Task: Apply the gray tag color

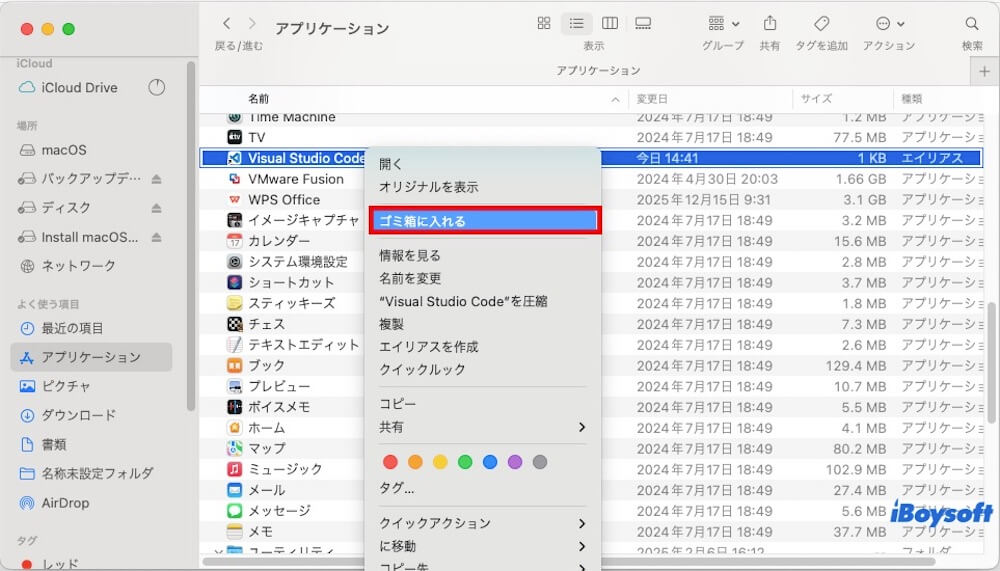Action: click(540, 462)
